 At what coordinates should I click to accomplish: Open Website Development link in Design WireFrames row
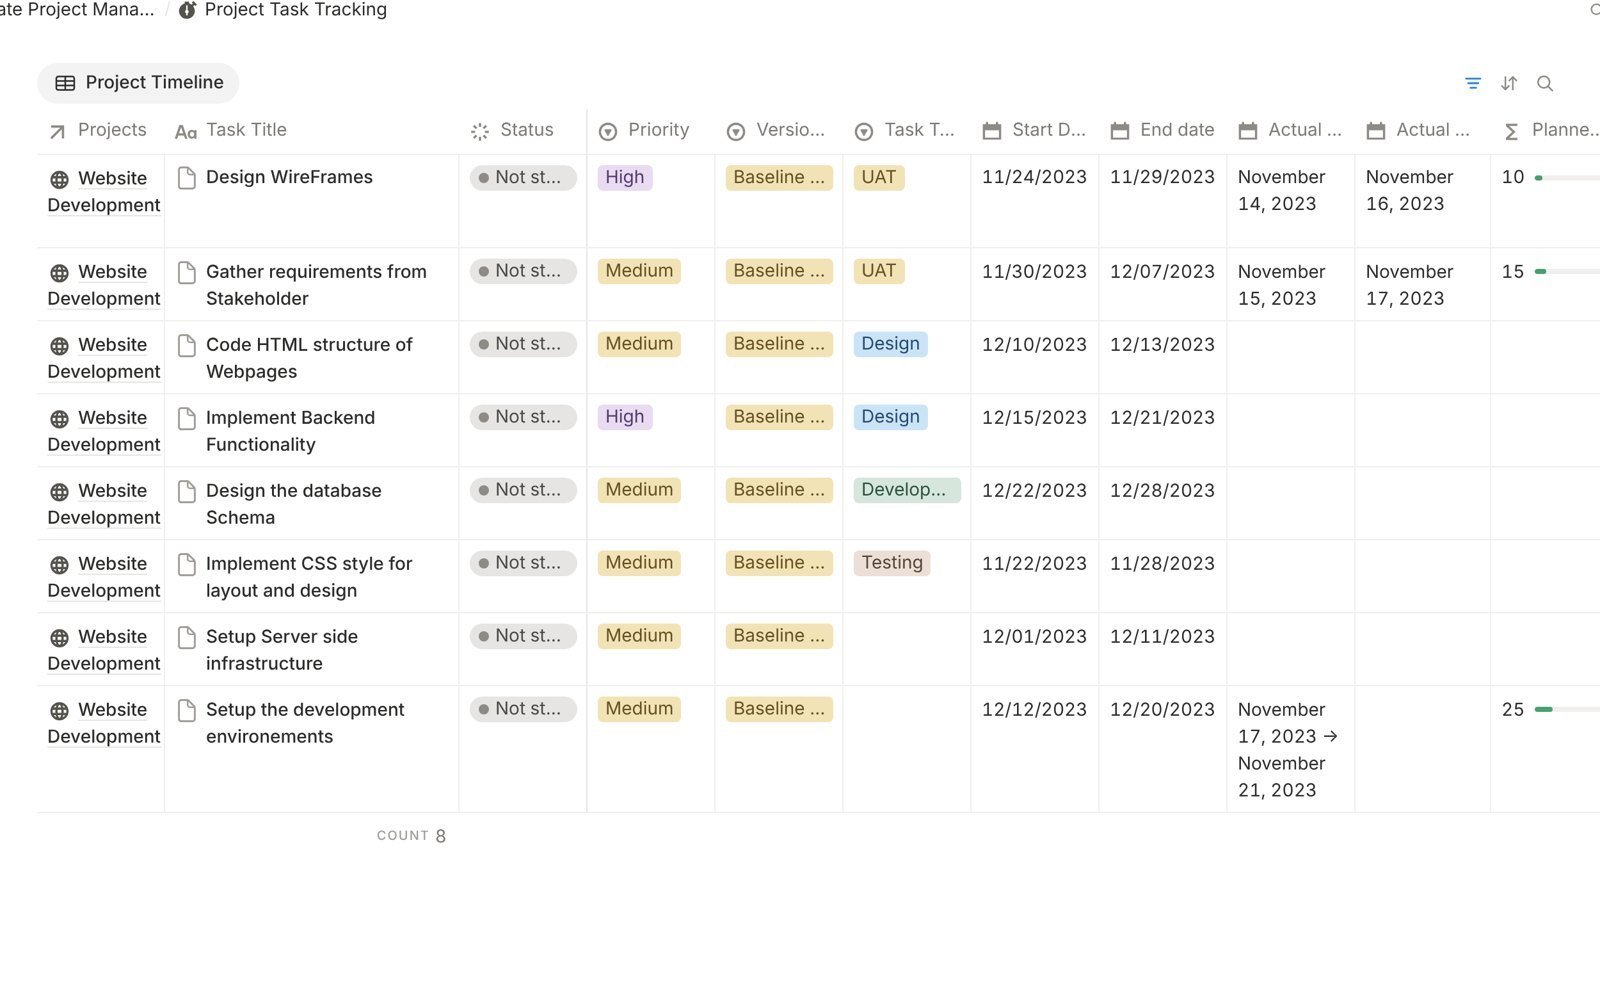[103, 191]
